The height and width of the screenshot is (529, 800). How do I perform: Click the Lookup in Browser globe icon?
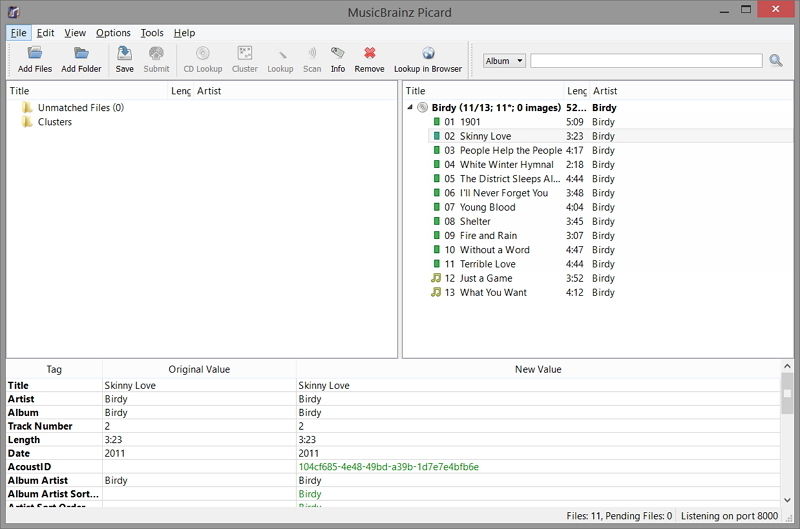point(428,53)
